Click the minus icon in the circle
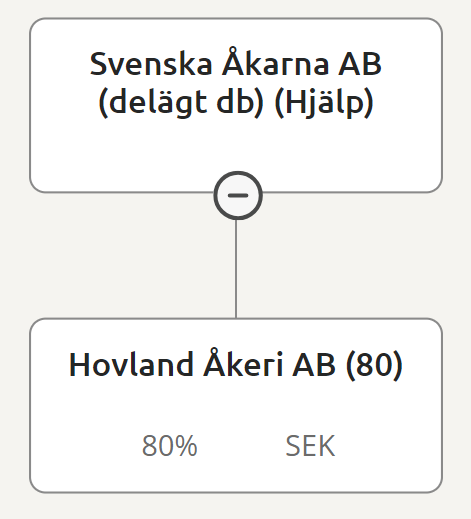This screenshot has width=471, height=519. [238, 196]
